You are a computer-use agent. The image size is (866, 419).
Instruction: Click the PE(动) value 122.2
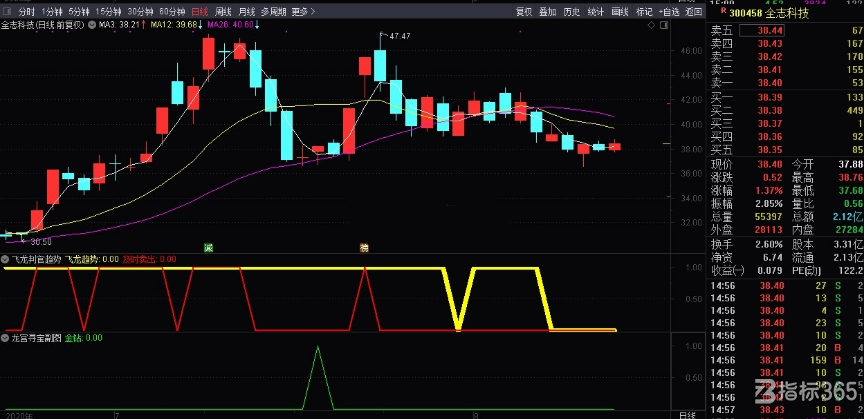click(x=852, y=271)
